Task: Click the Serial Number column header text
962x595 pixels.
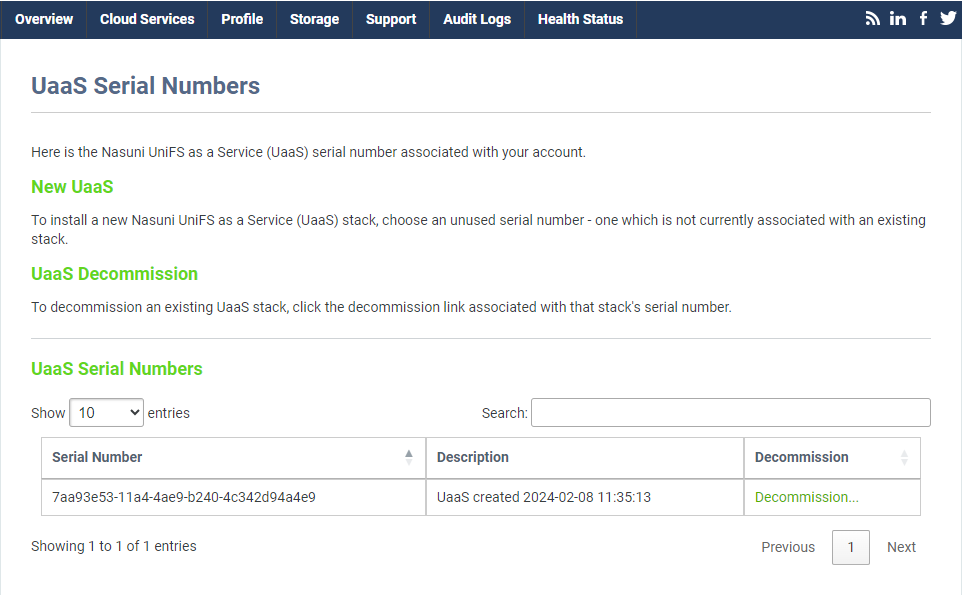Action: tap(97, 457)
